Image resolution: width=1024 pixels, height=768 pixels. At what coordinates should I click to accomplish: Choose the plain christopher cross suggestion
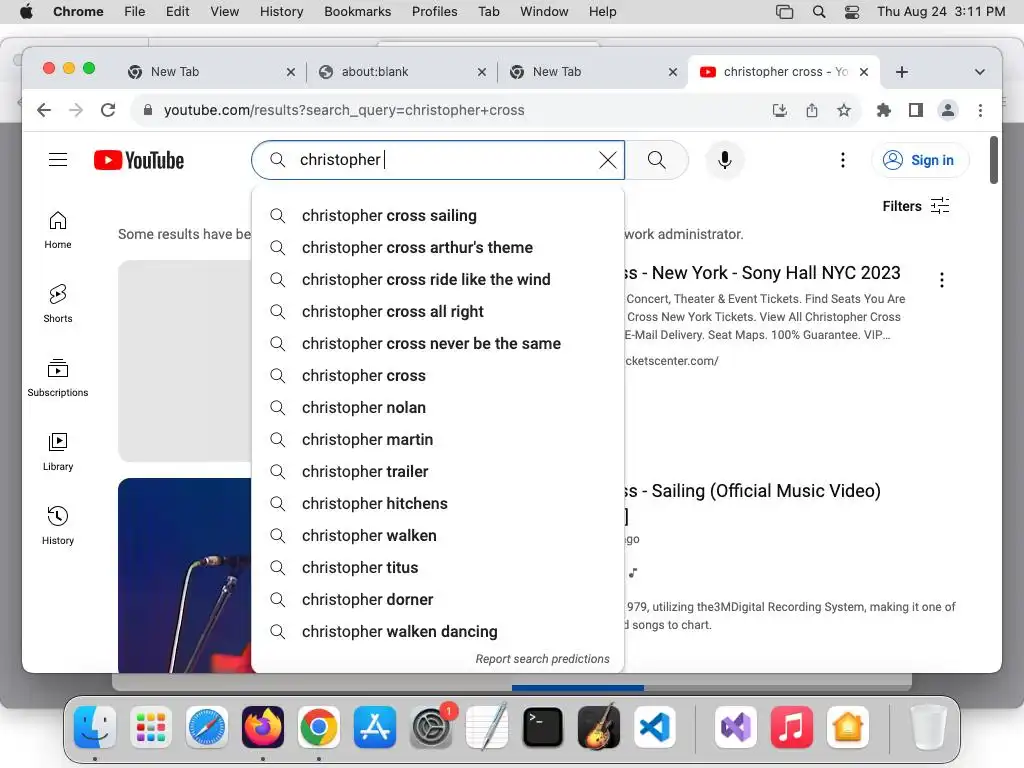click(x=438, y=376)
